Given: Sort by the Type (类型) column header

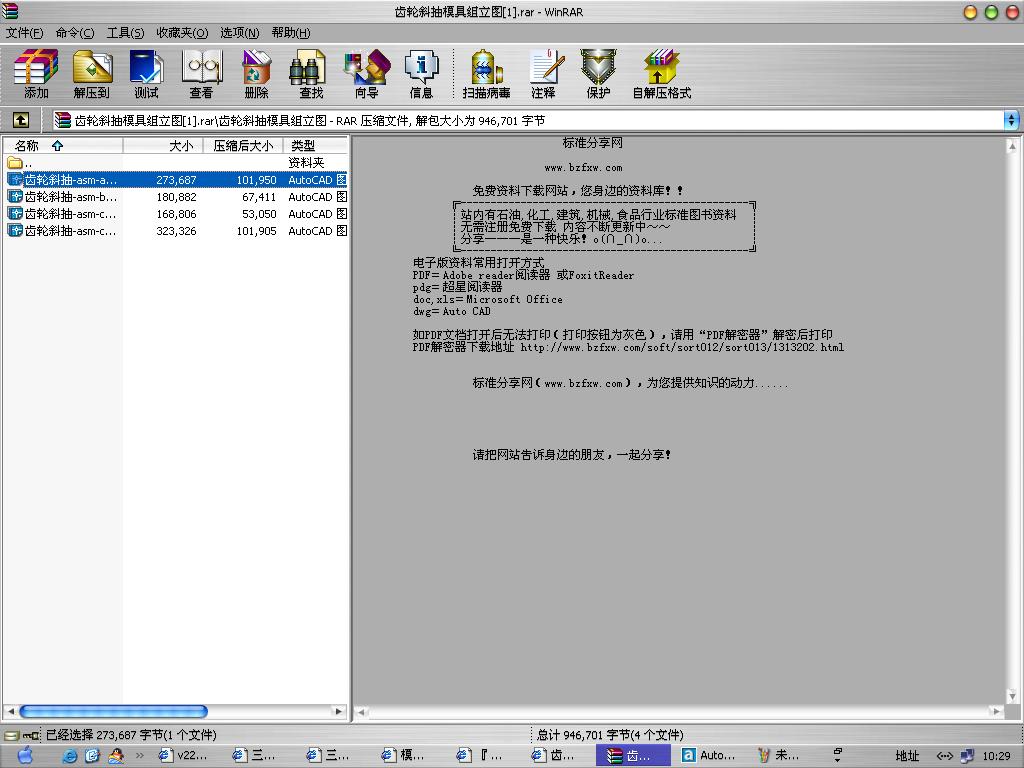Looking at the screenshot, I should [x=315, y=146].
